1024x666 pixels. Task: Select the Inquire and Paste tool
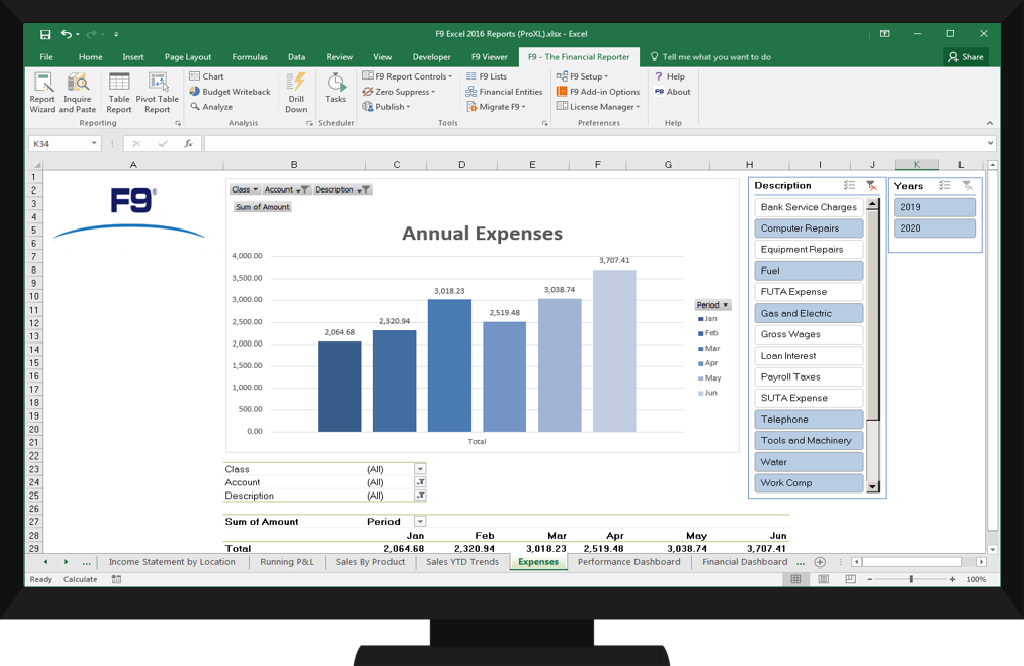pos(78,92)
